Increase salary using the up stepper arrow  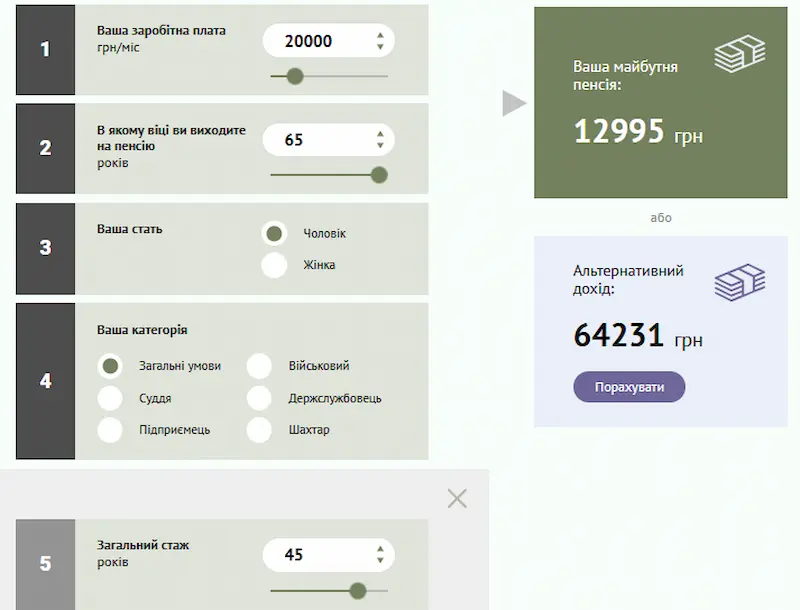coord(380,35)
